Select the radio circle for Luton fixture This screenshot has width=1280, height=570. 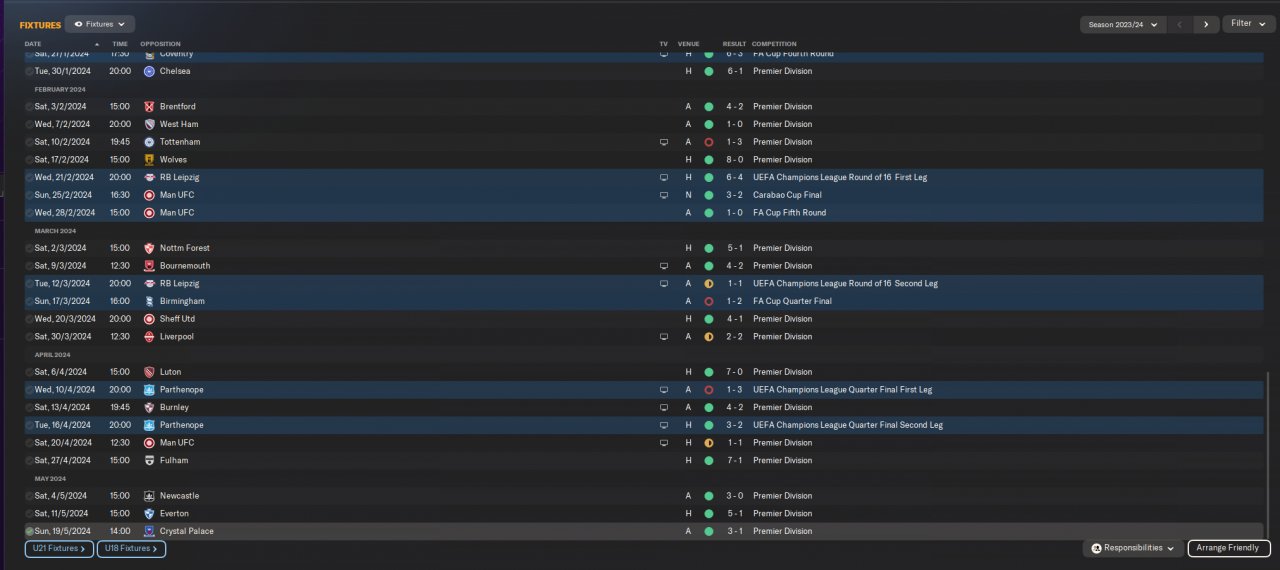coord(29,372)
